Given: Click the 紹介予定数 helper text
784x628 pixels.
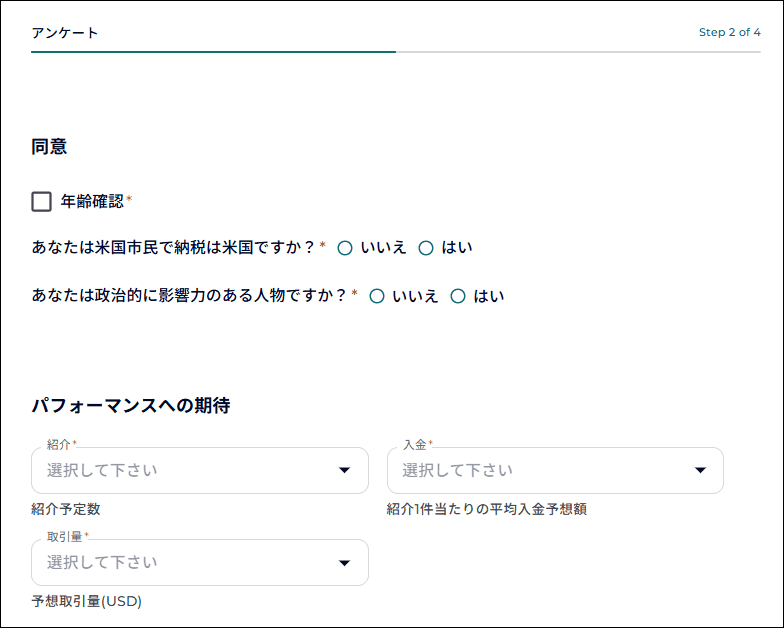Looking at the screenshot, I should pos(66,509).
